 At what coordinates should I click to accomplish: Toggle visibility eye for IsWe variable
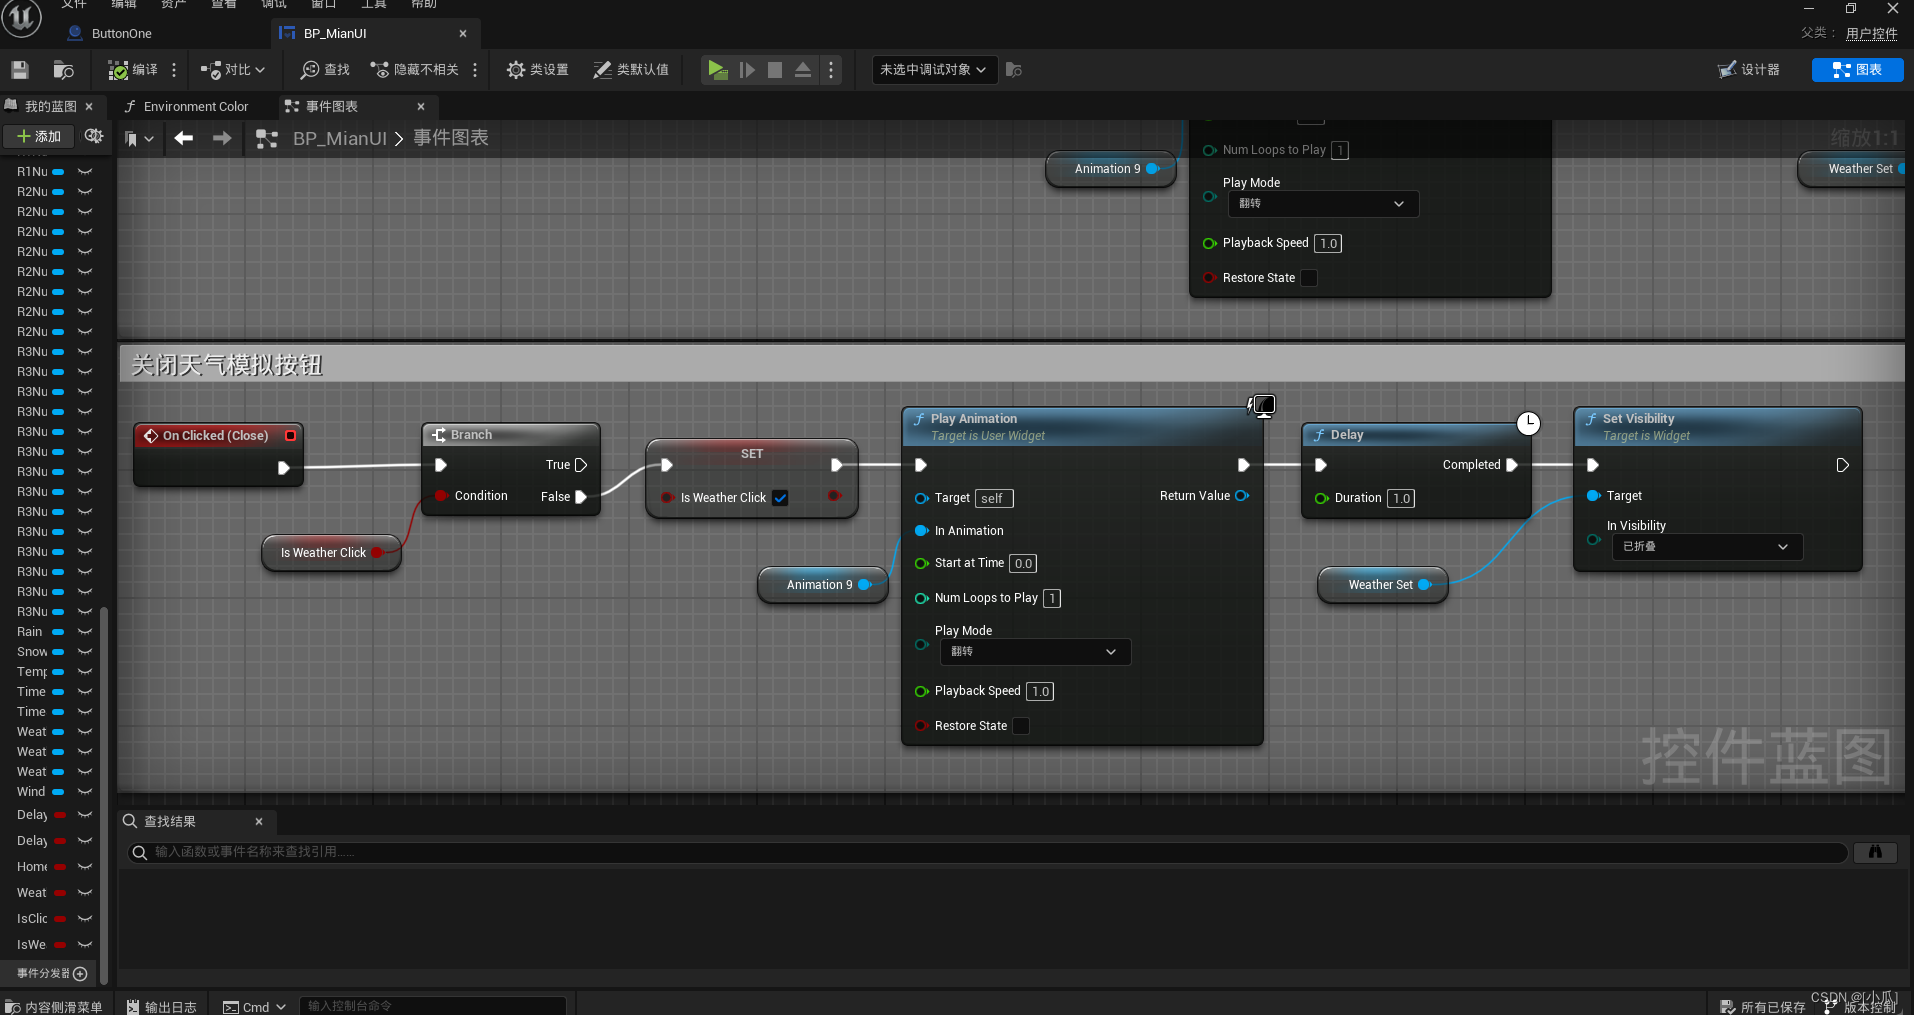click(85, 945)
